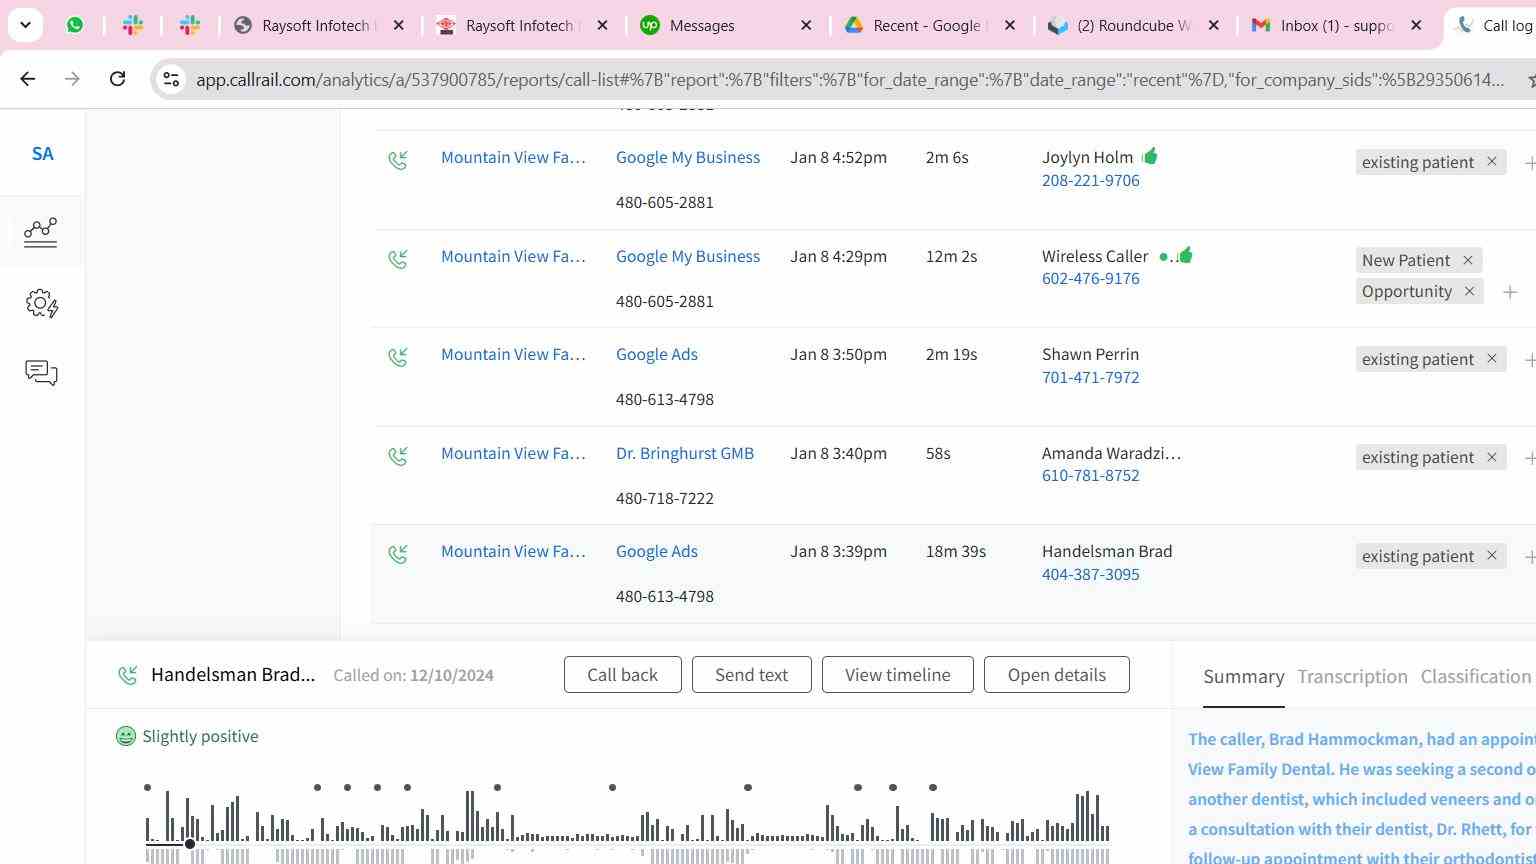1536x864 pixels.
Task: Click the inbound call icon for Wireless Caller row
Action: point(398,259)
